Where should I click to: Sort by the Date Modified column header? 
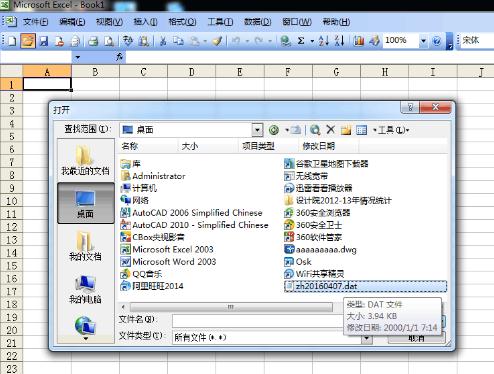(x=329, y=146)
